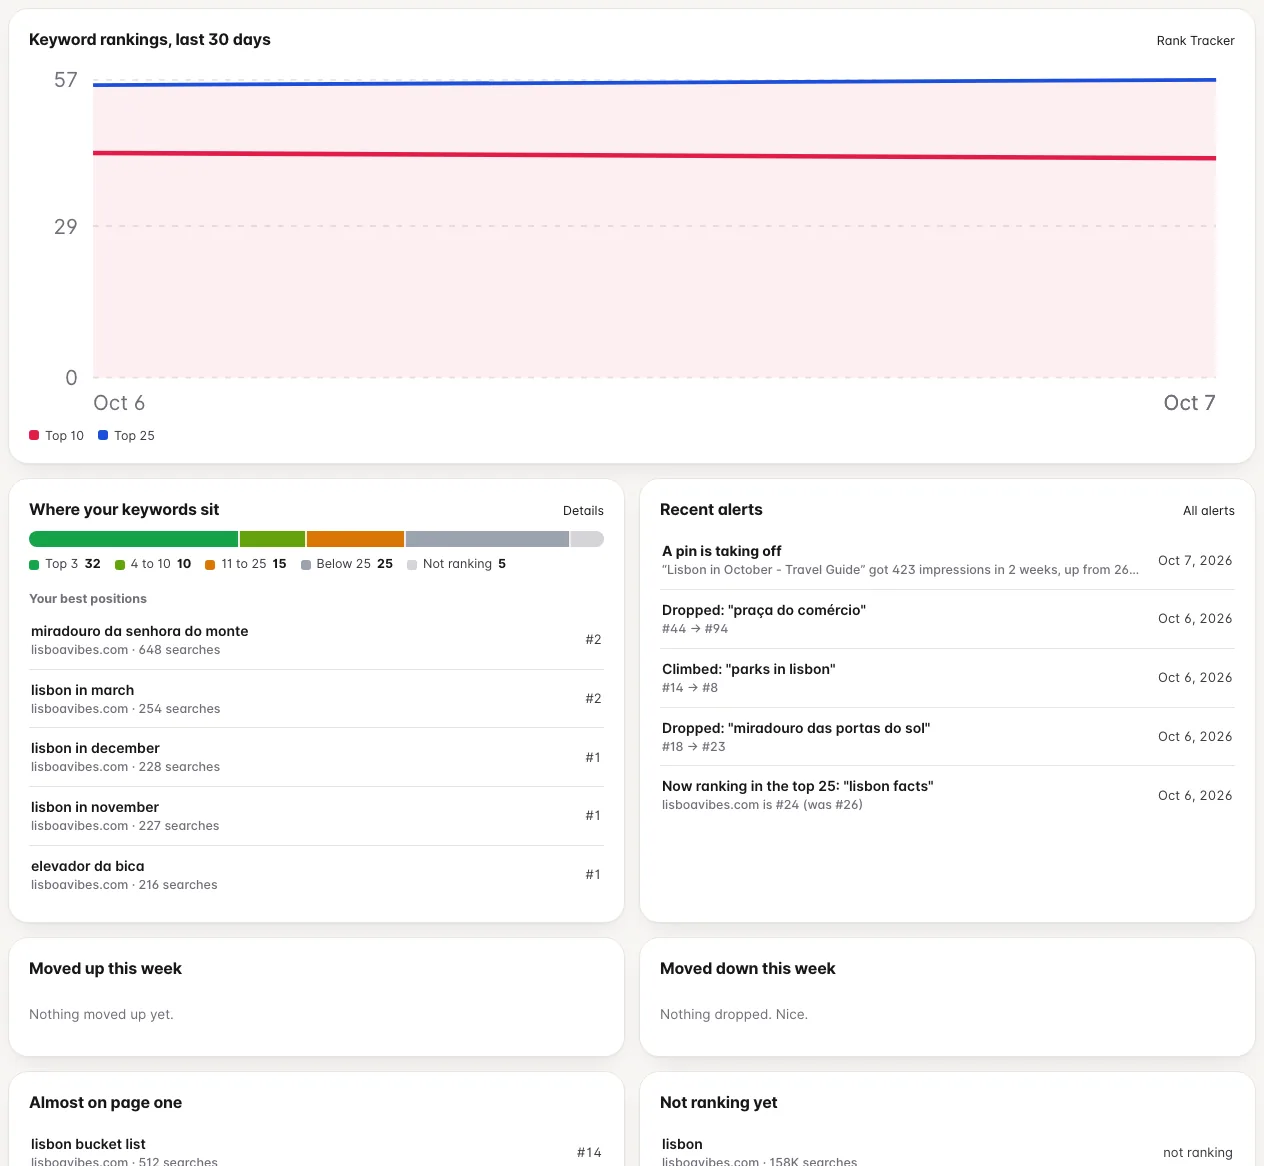This screenshot has height=1166, width=1264.
Task: Open the All alerts link
Action: 1208,511
